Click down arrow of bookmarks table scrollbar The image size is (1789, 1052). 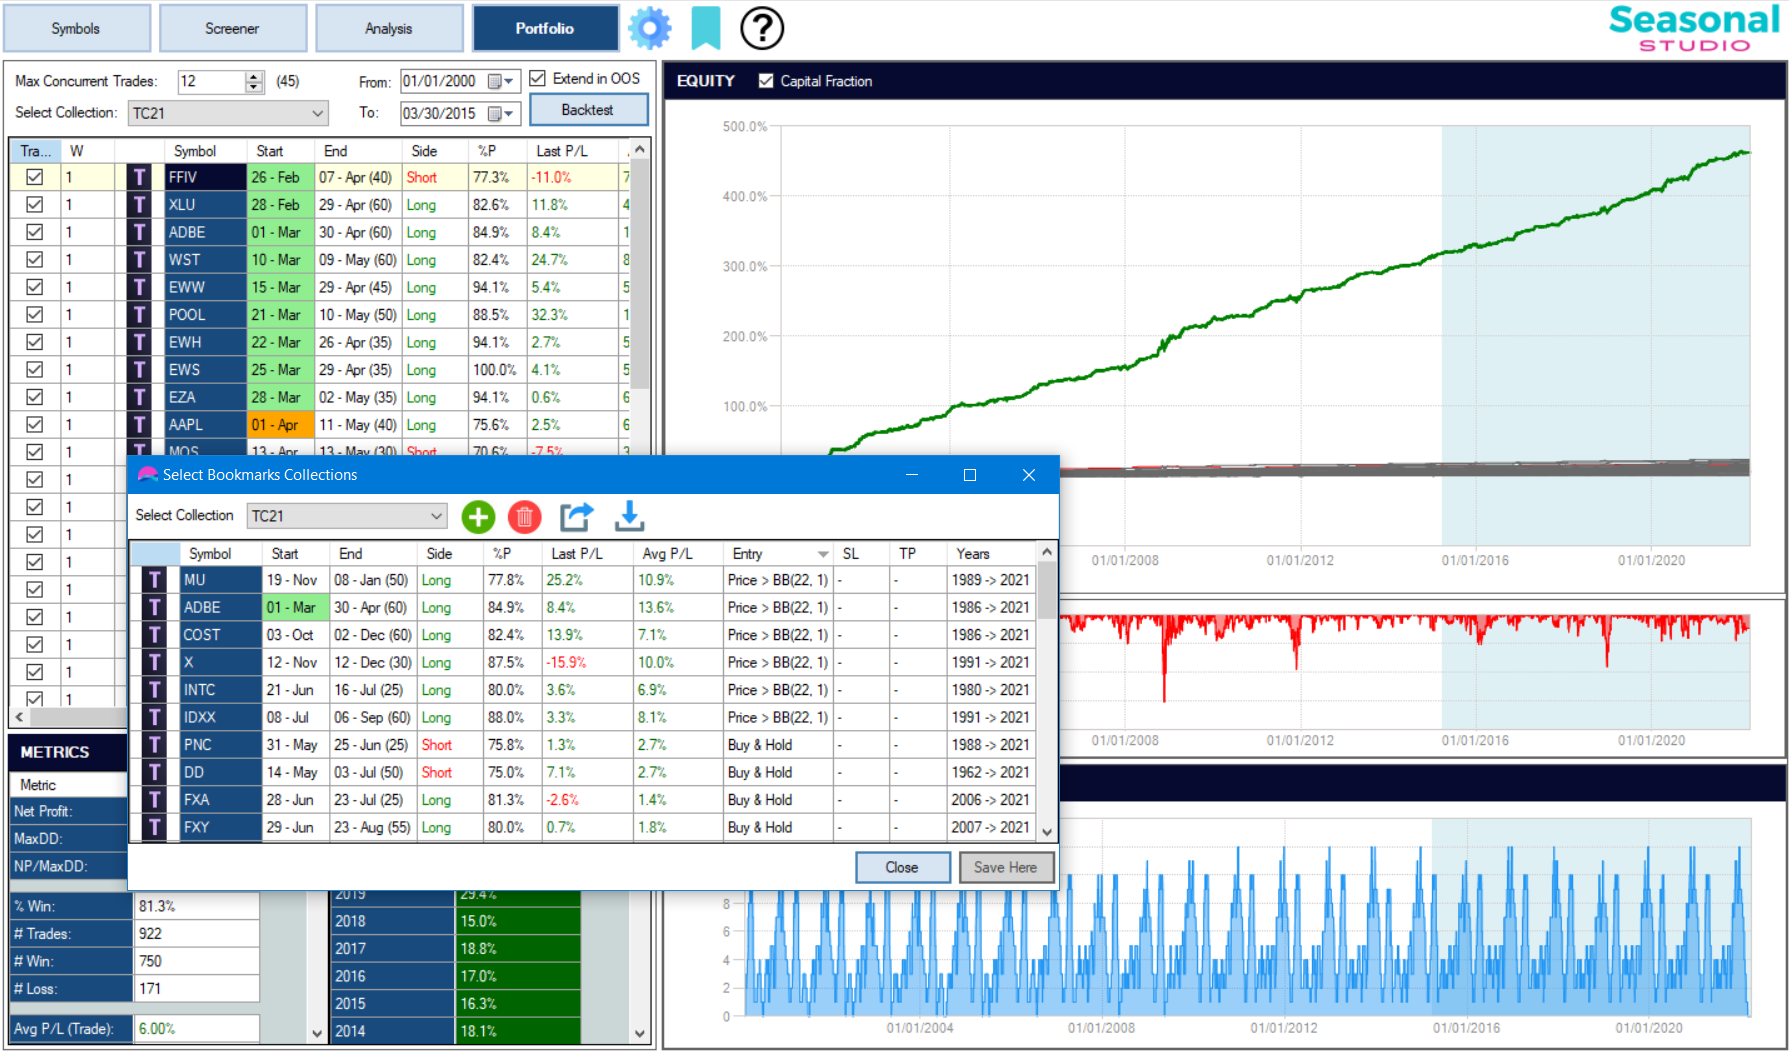pos(1047,832)
